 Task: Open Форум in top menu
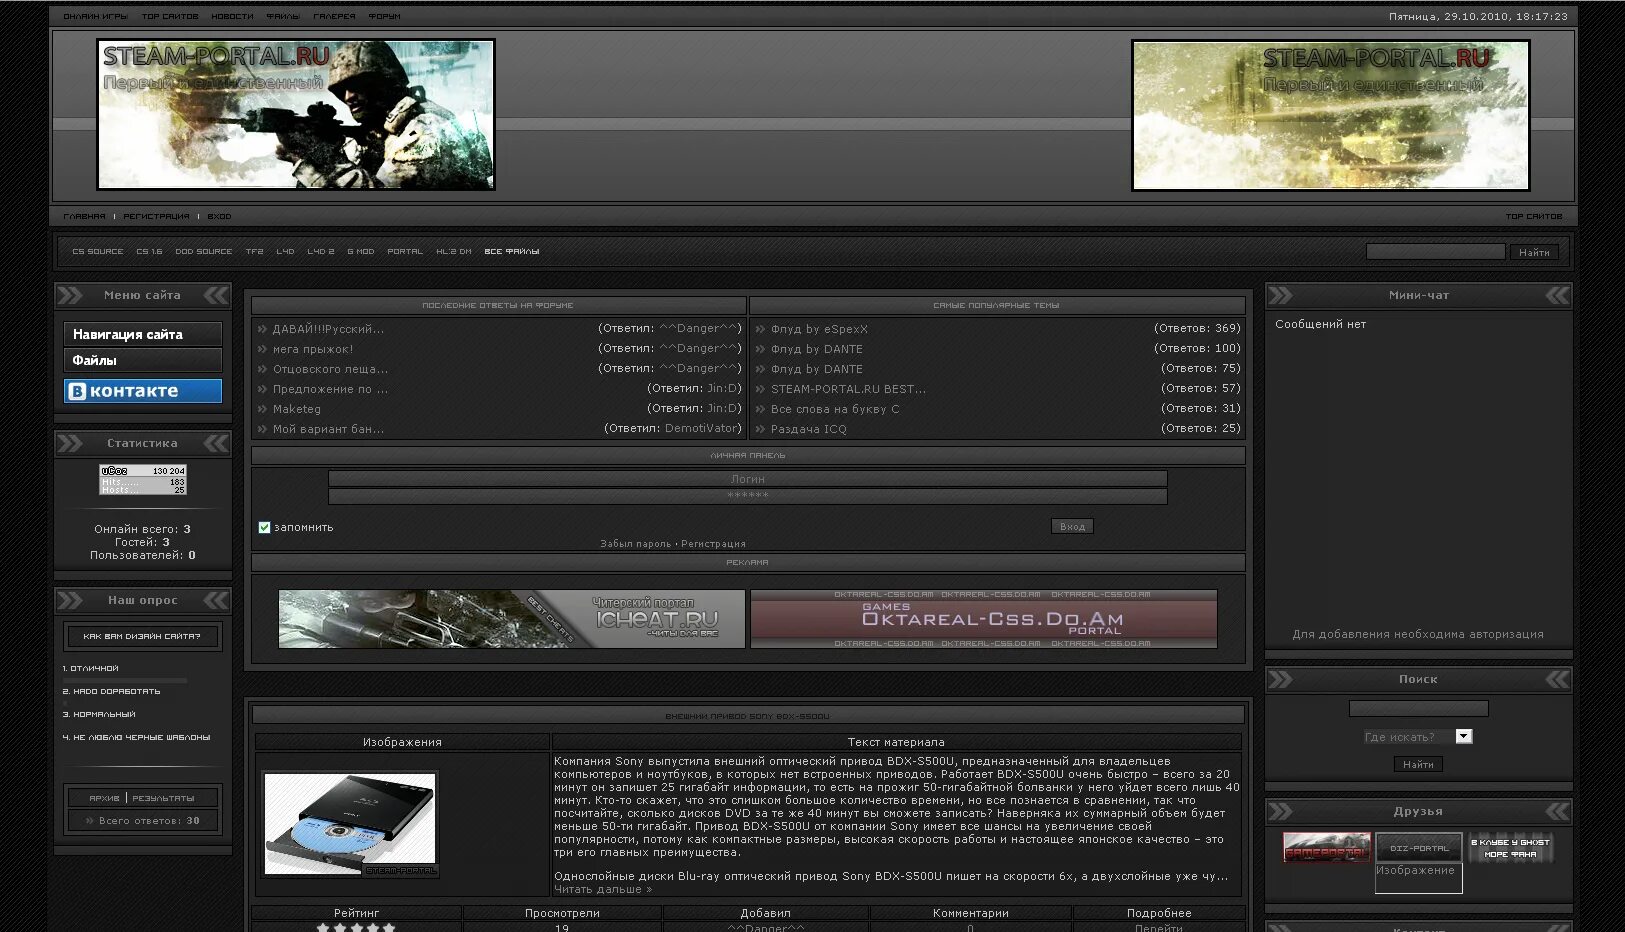384,16
